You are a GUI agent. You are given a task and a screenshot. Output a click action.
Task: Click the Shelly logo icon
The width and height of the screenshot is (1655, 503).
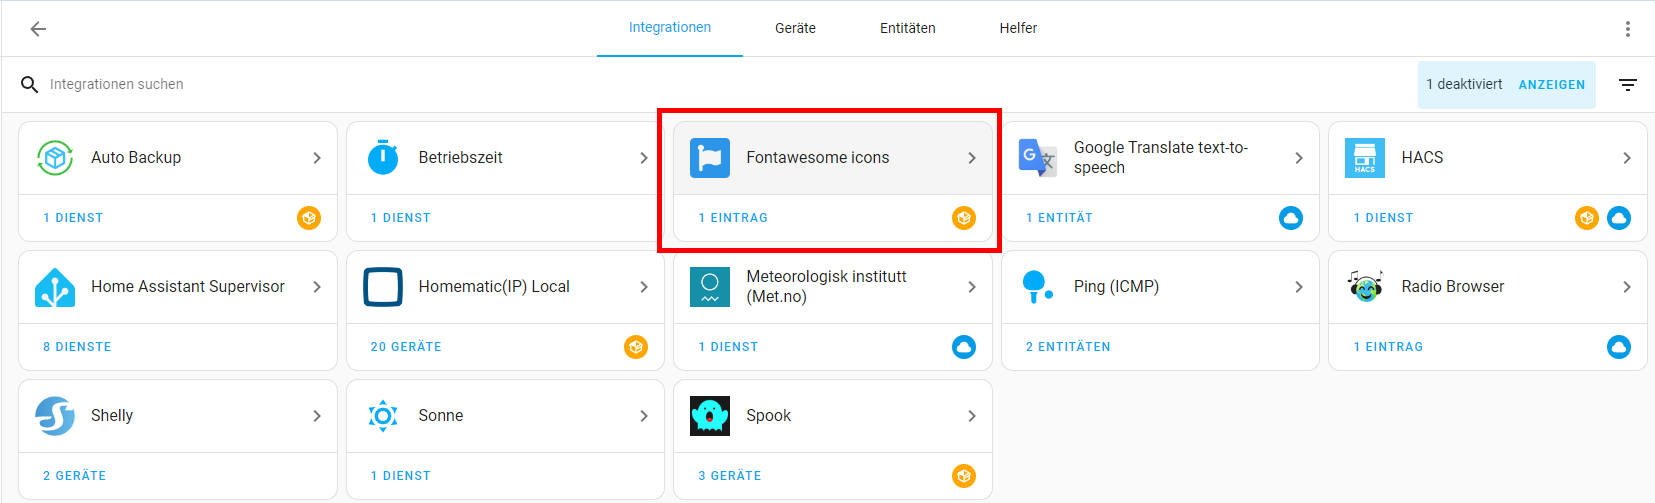click(55, 416)
